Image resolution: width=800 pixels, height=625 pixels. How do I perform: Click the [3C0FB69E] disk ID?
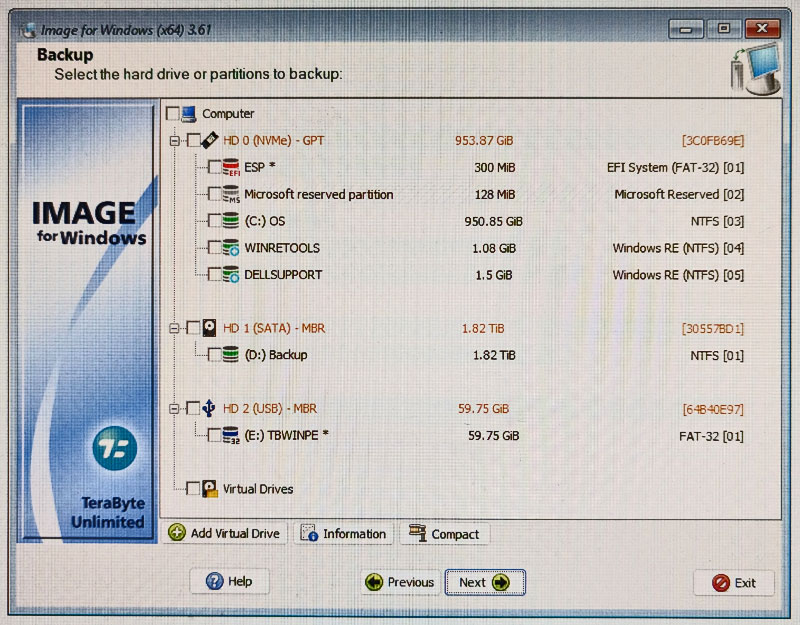pos(713,140)
